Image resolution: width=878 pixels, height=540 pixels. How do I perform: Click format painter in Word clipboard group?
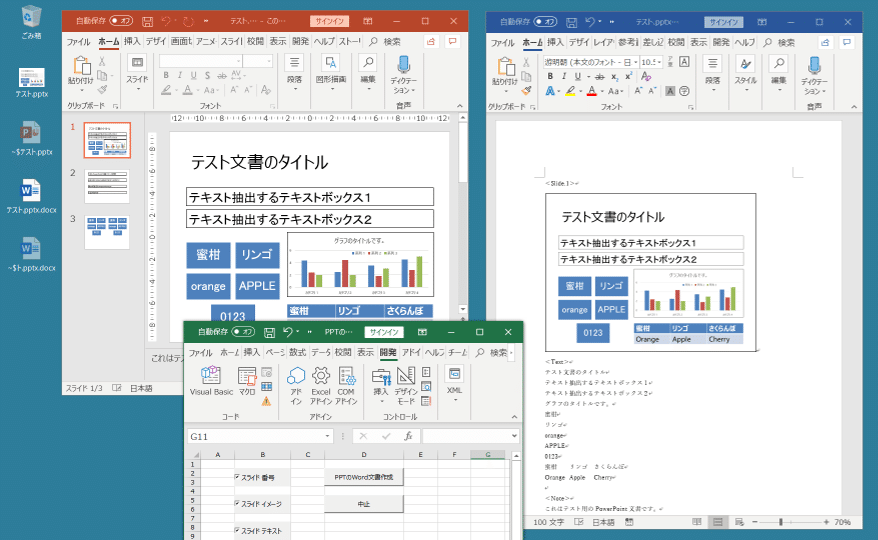[526, 90]
